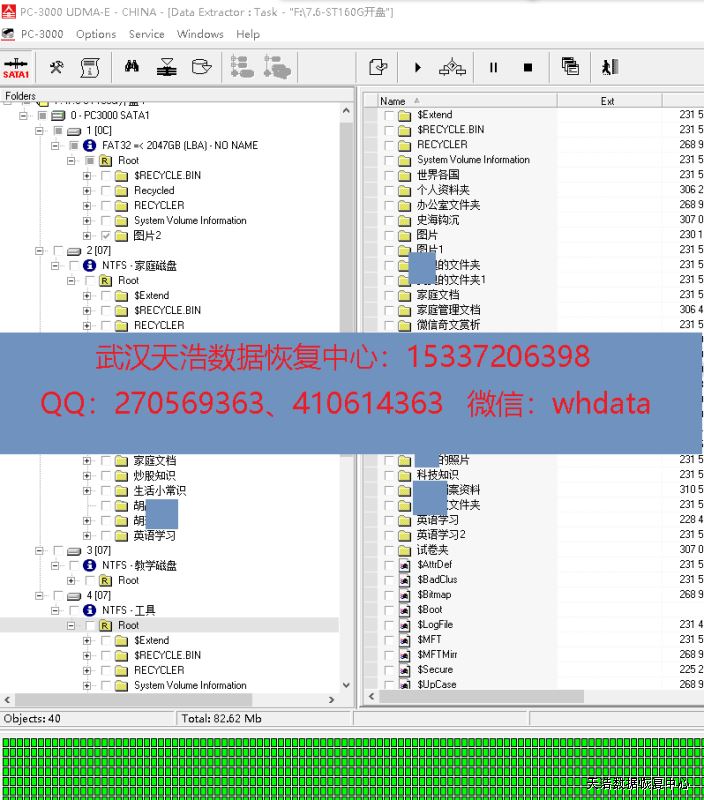The height and width of the screenshot is (800, 704).
Task: Check the 世界各国 folder checkbox
Action: (x=389, y=175)
